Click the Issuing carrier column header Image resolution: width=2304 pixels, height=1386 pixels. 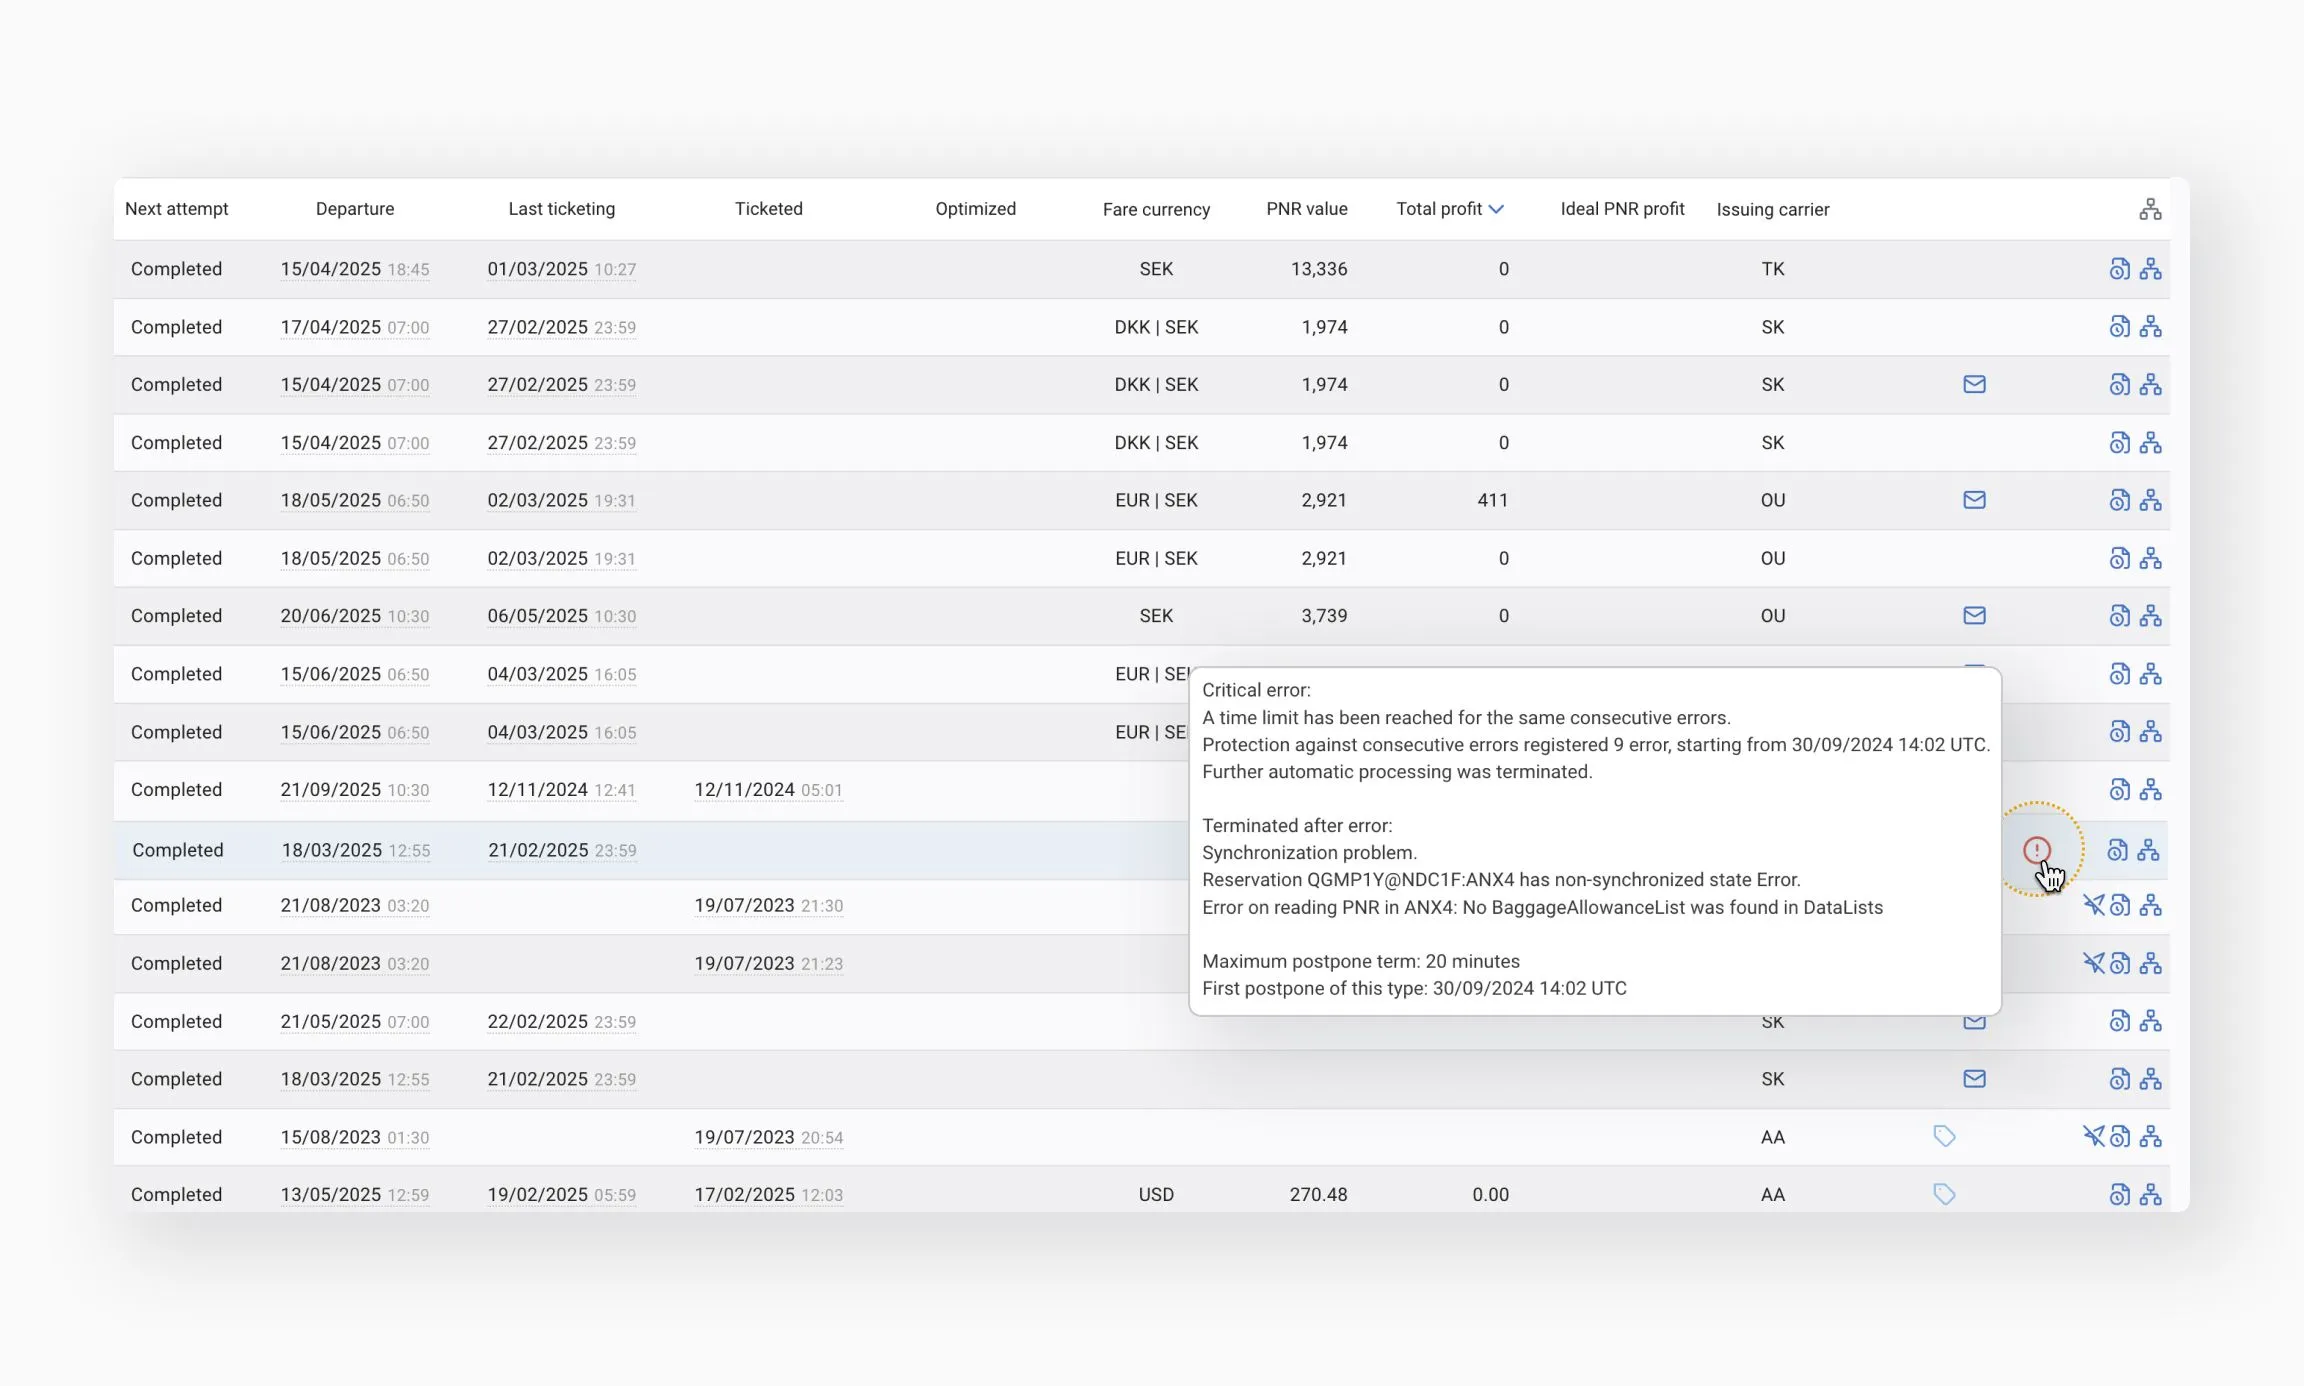pyautogui.click(x=1772, y=210)
